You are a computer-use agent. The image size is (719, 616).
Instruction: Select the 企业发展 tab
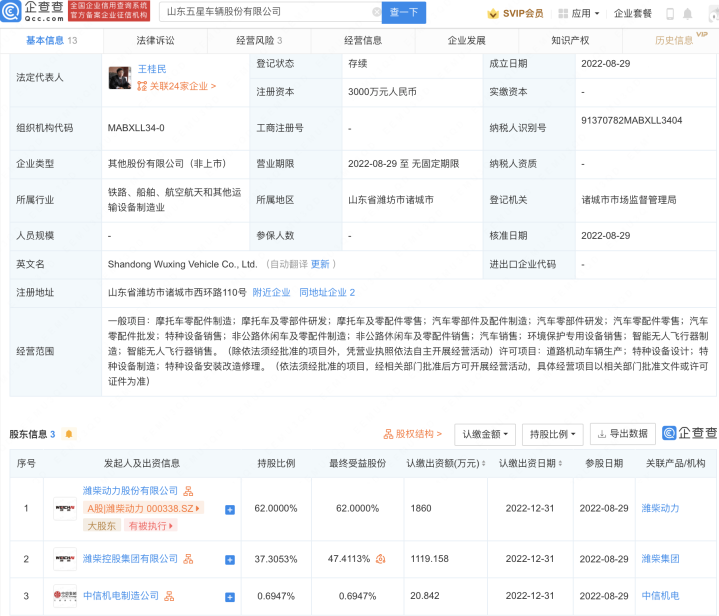[x=467, y=40]
